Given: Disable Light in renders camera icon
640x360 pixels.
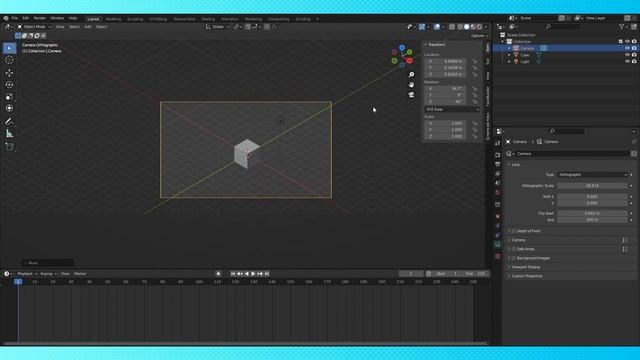Looking at the screenshot, I should coord(634,62).
